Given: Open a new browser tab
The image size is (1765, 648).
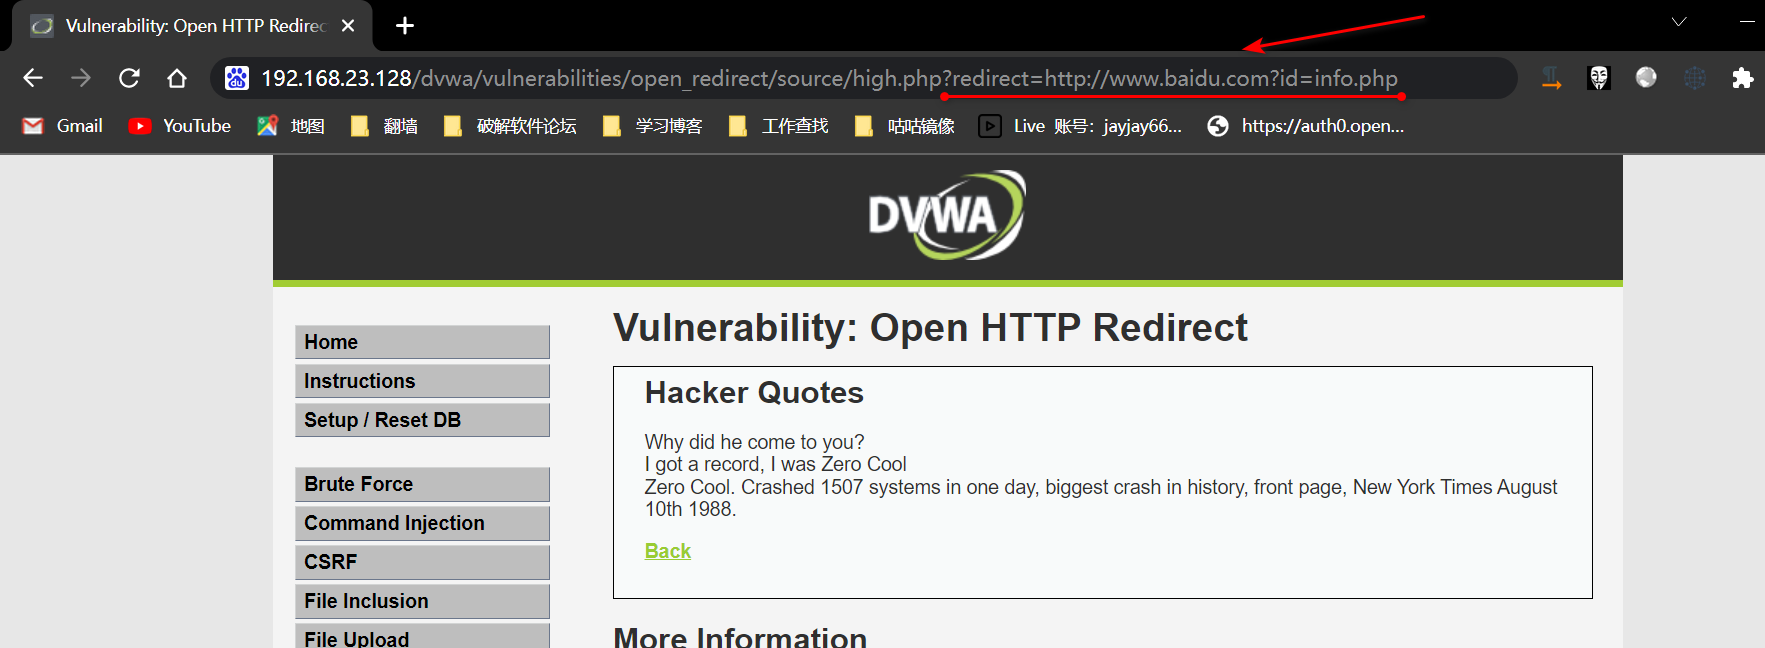Looking at the screenshot, I should pos(405,26).
